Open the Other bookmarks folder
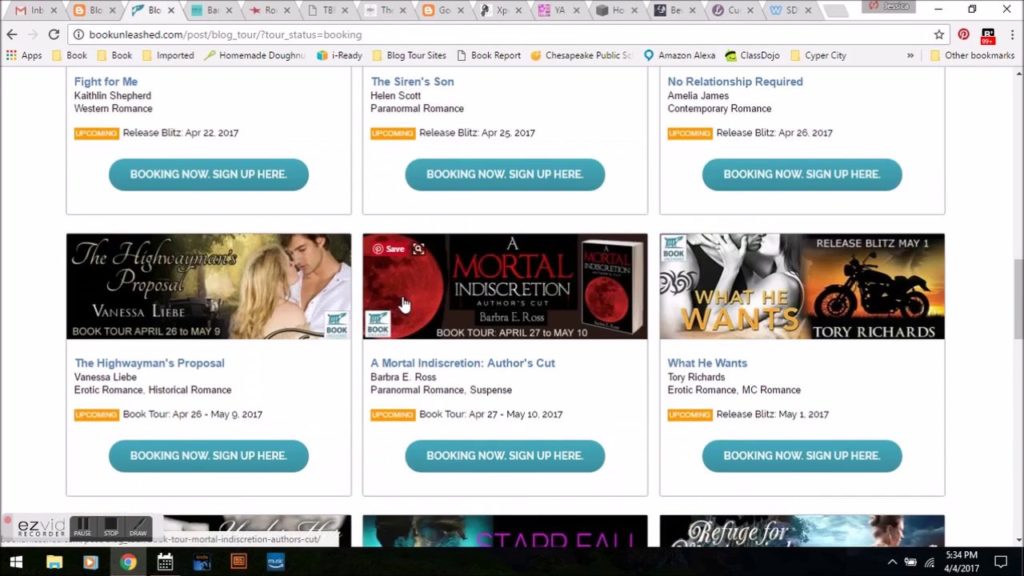 coord(972,56)
